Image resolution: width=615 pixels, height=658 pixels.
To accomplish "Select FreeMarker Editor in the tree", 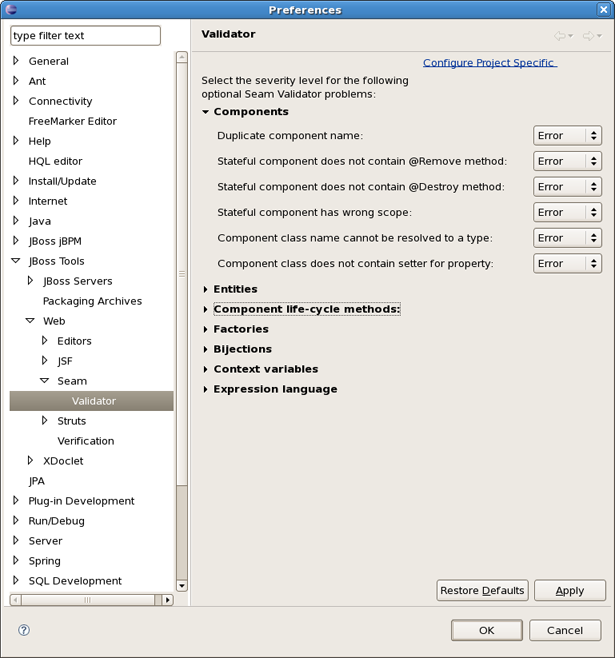I will point(73,121).
